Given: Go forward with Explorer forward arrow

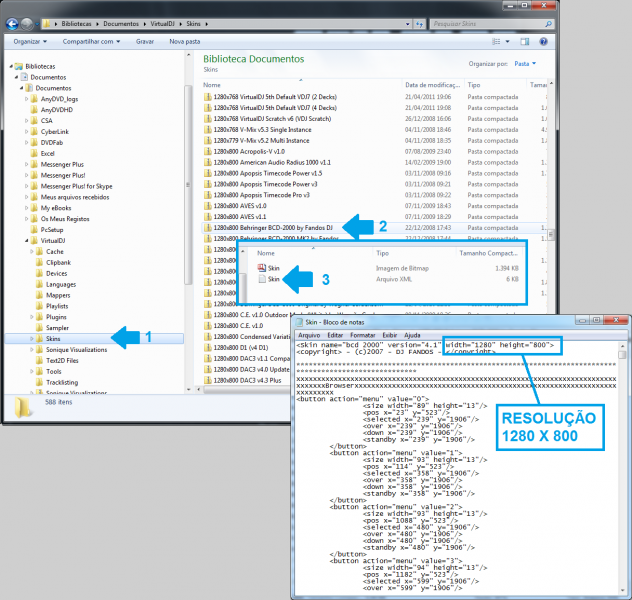Looking at the screenshot, I should click(x=27, y=24).
